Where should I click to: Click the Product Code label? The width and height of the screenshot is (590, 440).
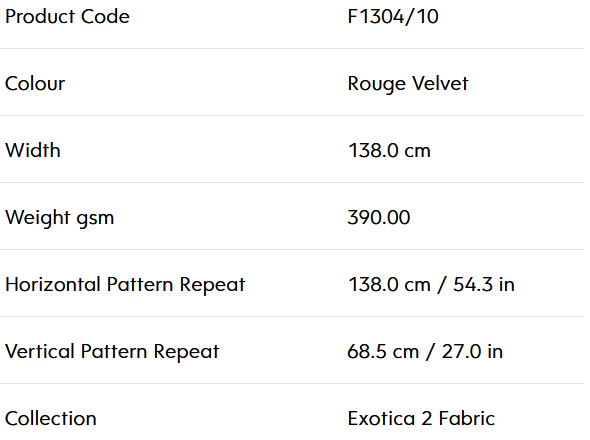pyautogui.click(x=67, y=17)
